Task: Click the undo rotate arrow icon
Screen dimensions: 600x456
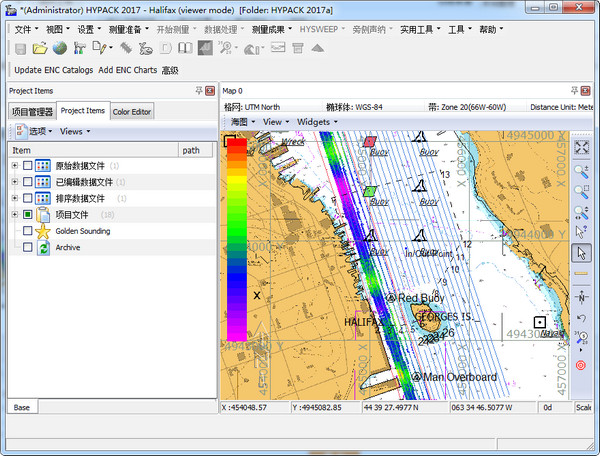Action: [581, 318]
